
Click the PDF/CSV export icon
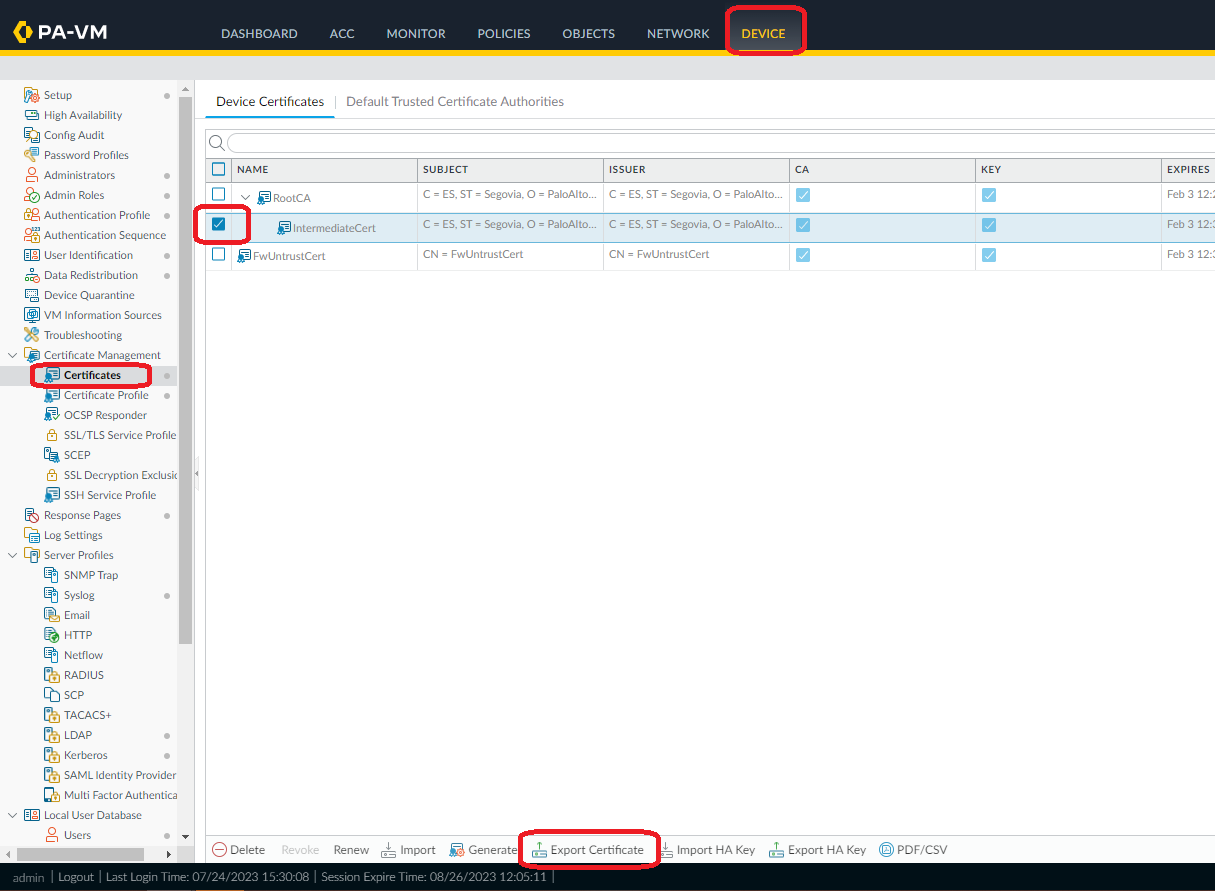pos(886,850)
